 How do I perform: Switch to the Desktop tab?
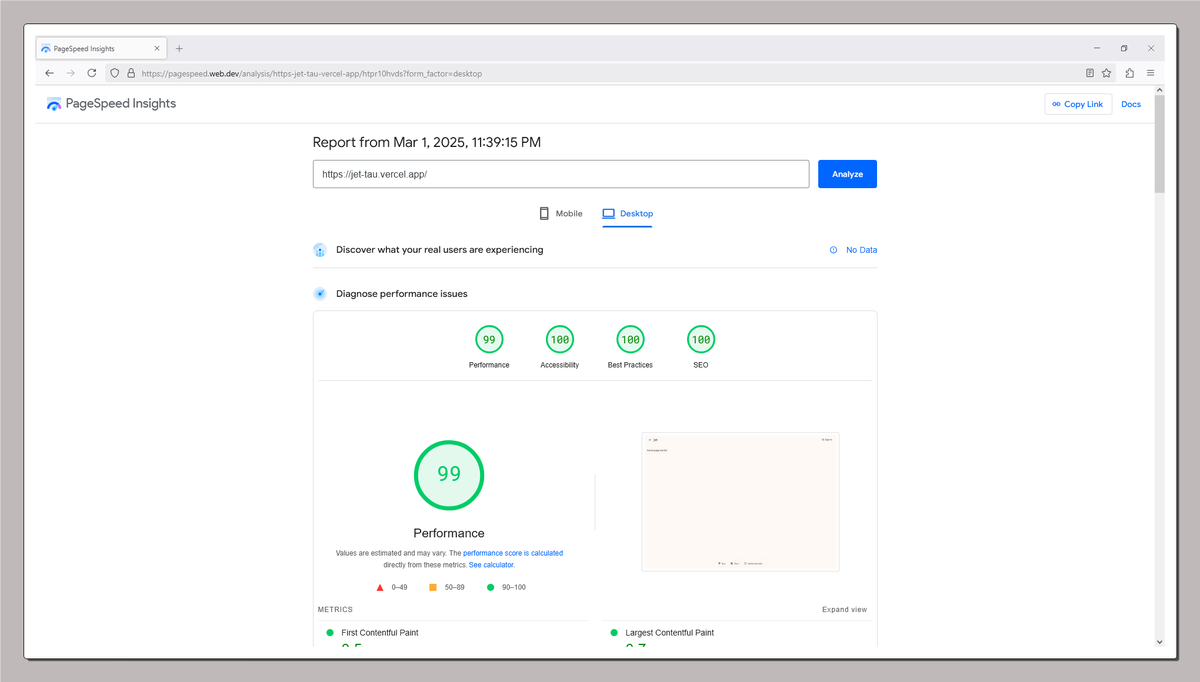click(x=627, y=213)
